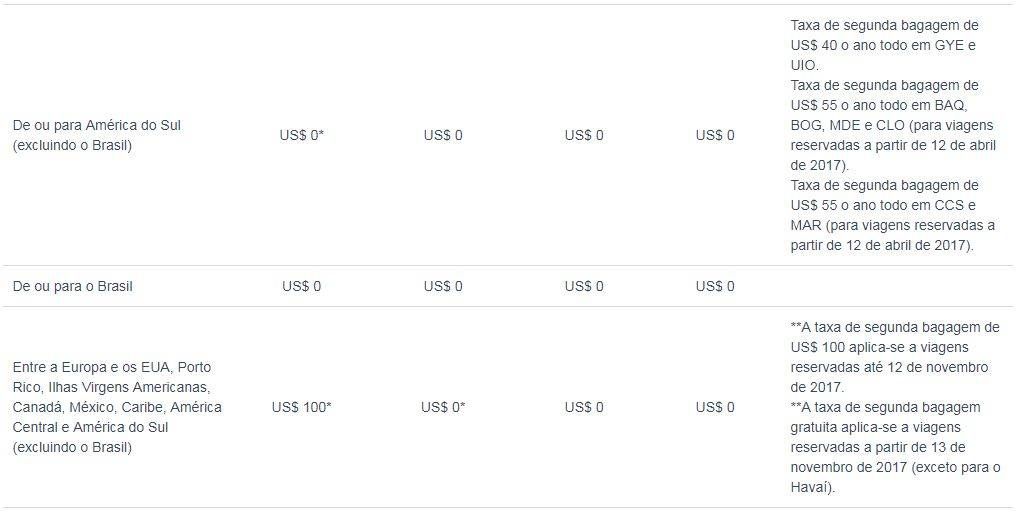Click the CCS and MAR fee note
This screenshot has width=1021, height=518.
(892, 215)
